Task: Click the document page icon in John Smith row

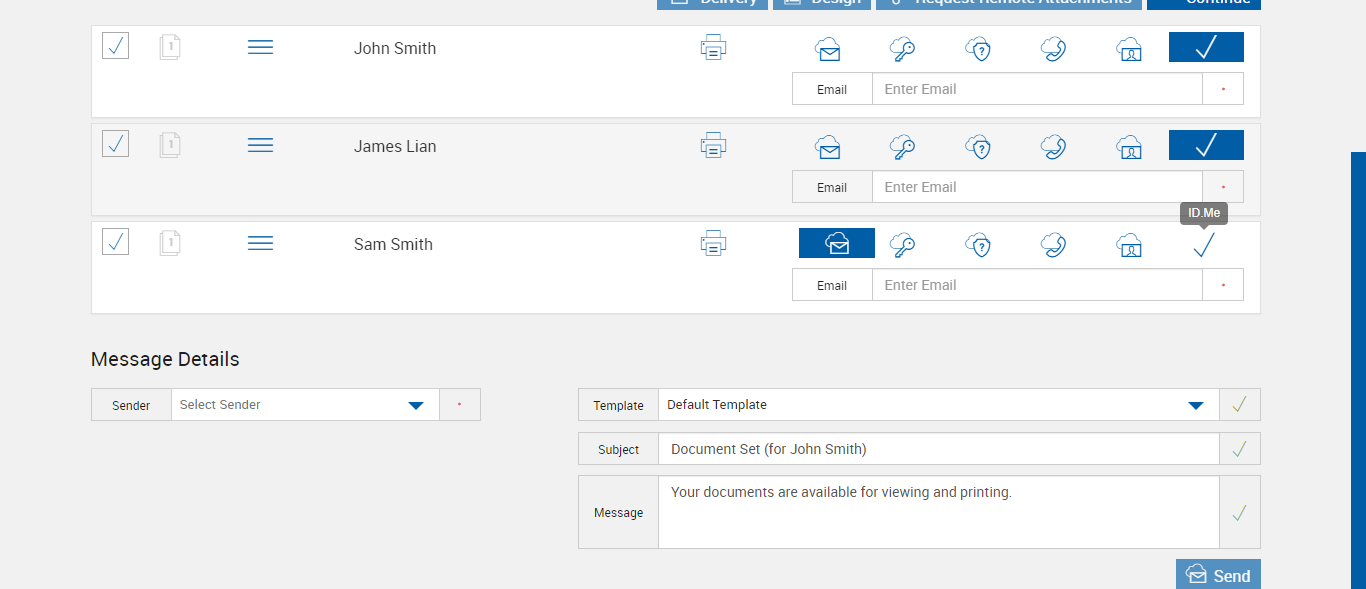Action: click(170, 47)
